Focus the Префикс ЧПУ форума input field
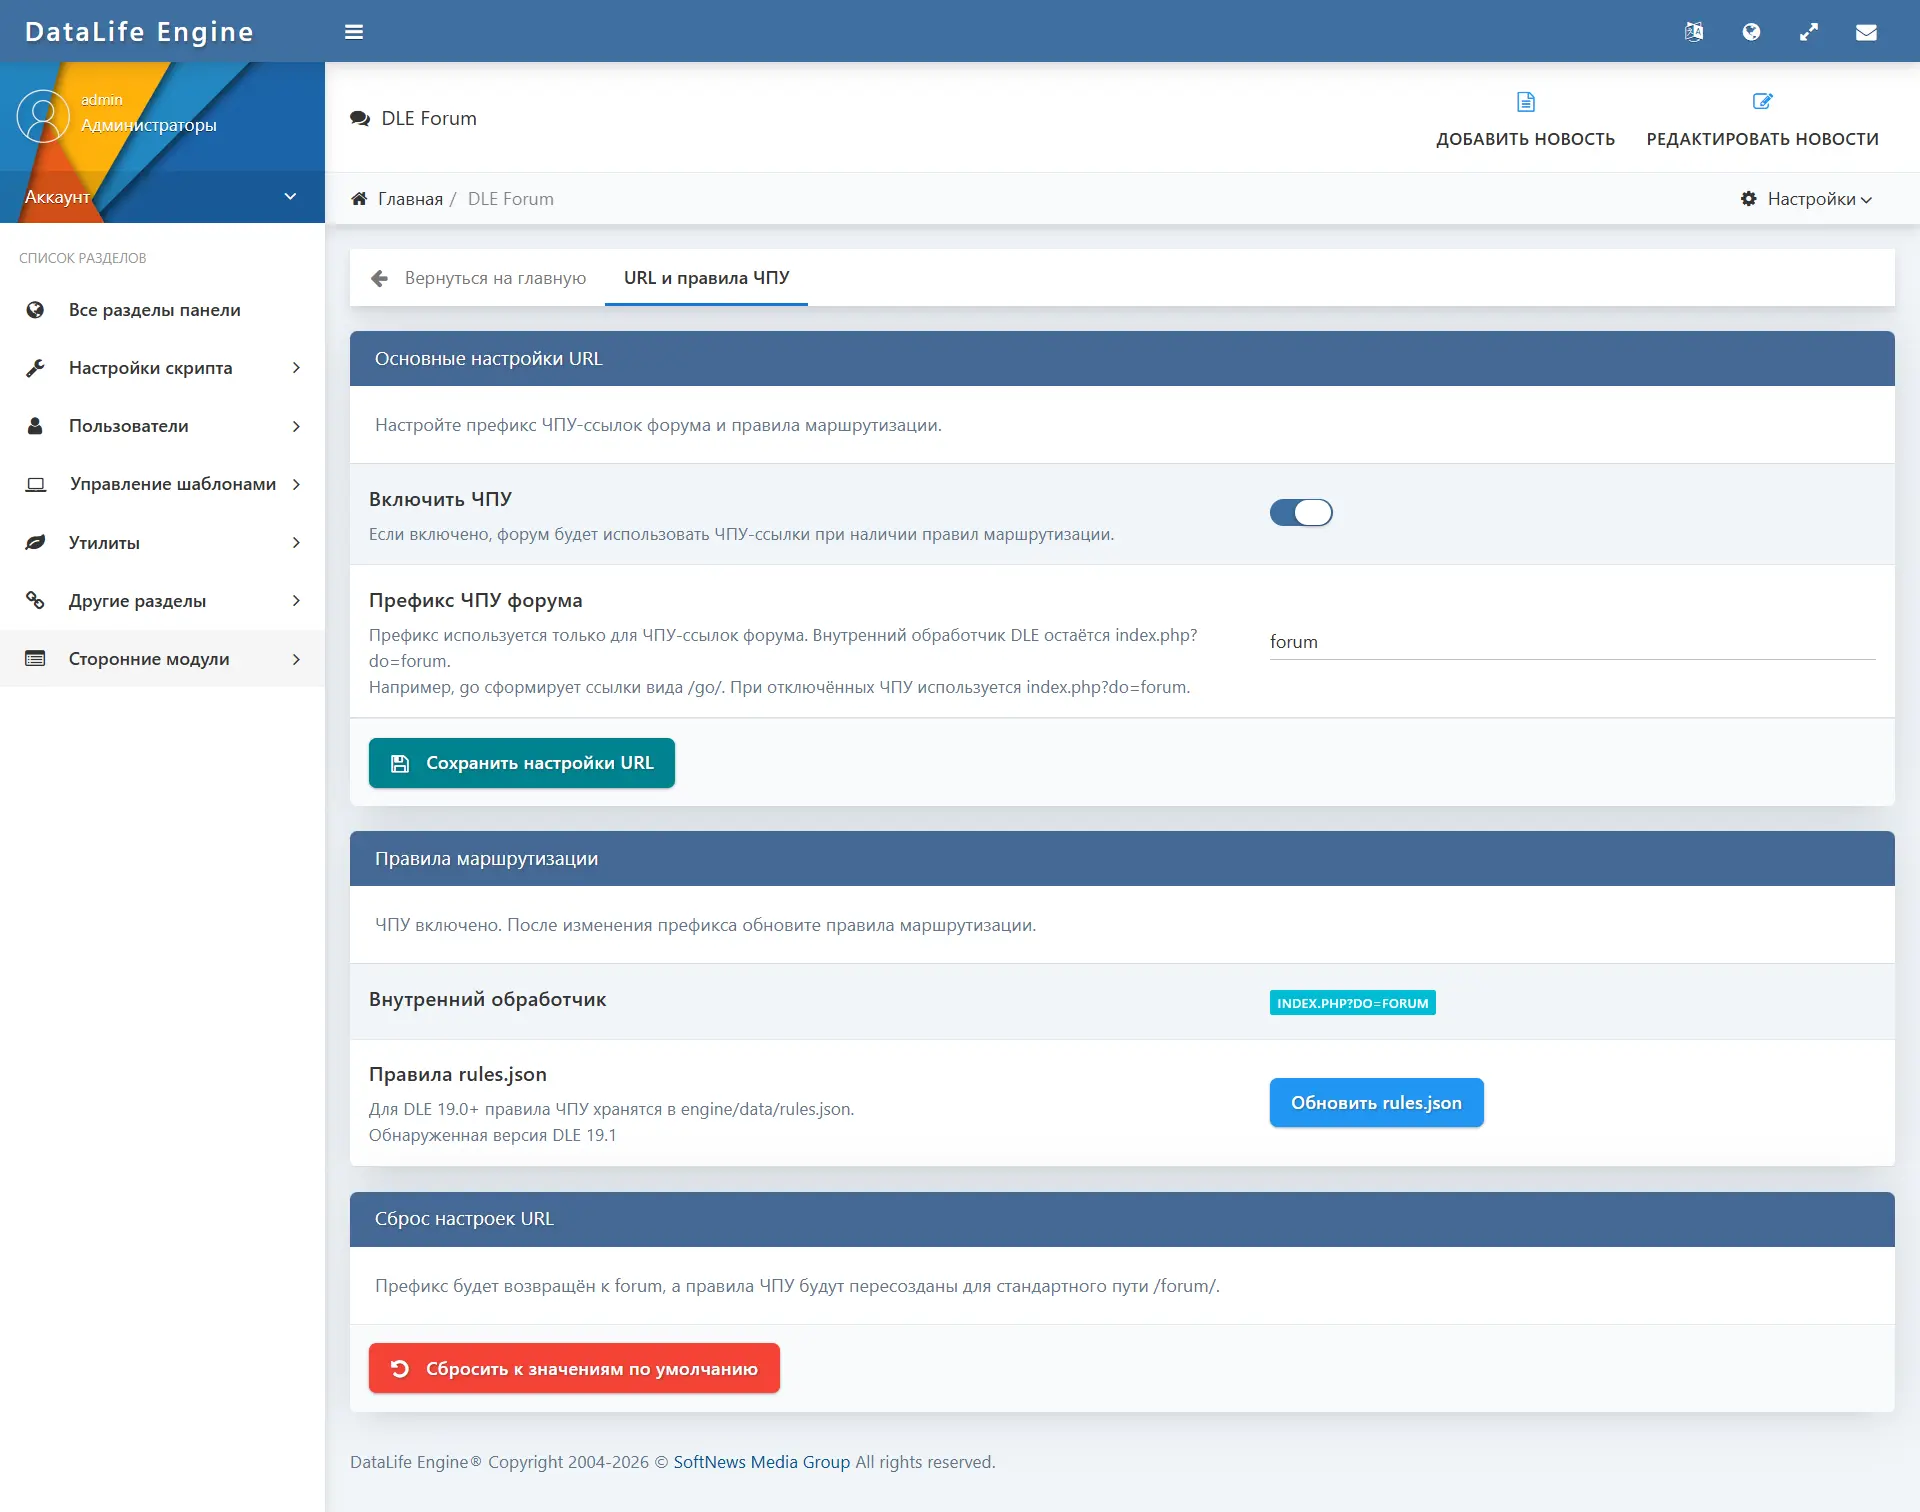 [x=1572, y=641]
